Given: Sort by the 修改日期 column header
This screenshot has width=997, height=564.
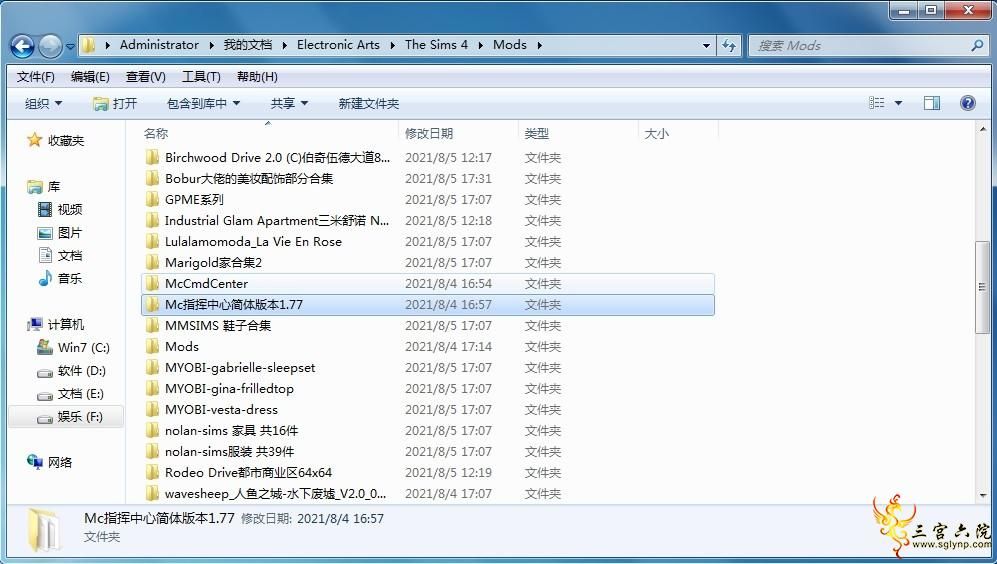Looking at the screenshot, I should (x=429, y=134).
